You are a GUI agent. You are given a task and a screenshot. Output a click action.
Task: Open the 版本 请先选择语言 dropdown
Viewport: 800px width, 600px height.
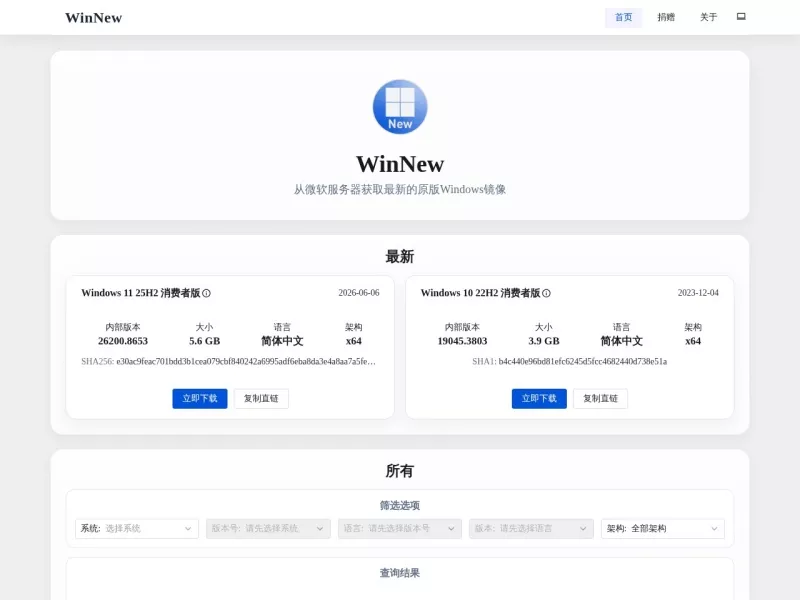[531, 529]
